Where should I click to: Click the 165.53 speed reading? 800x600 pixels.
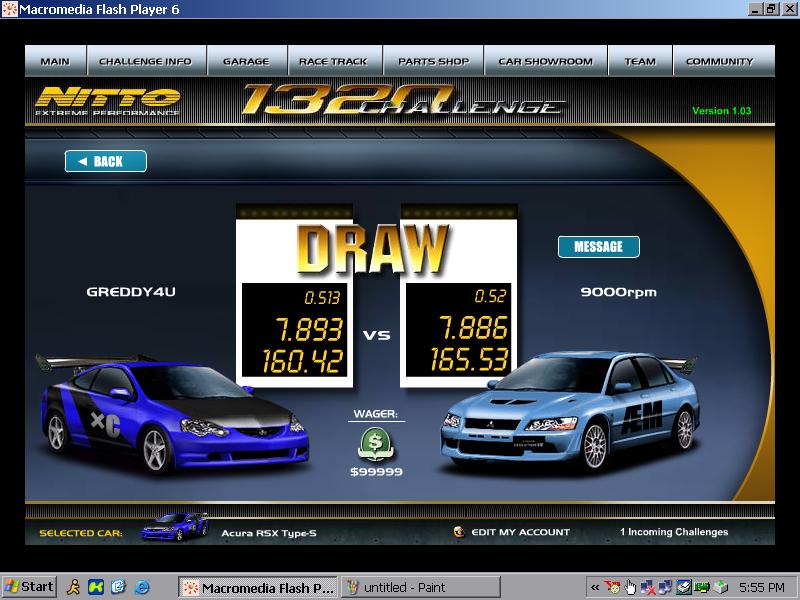(x=469, y=360)
